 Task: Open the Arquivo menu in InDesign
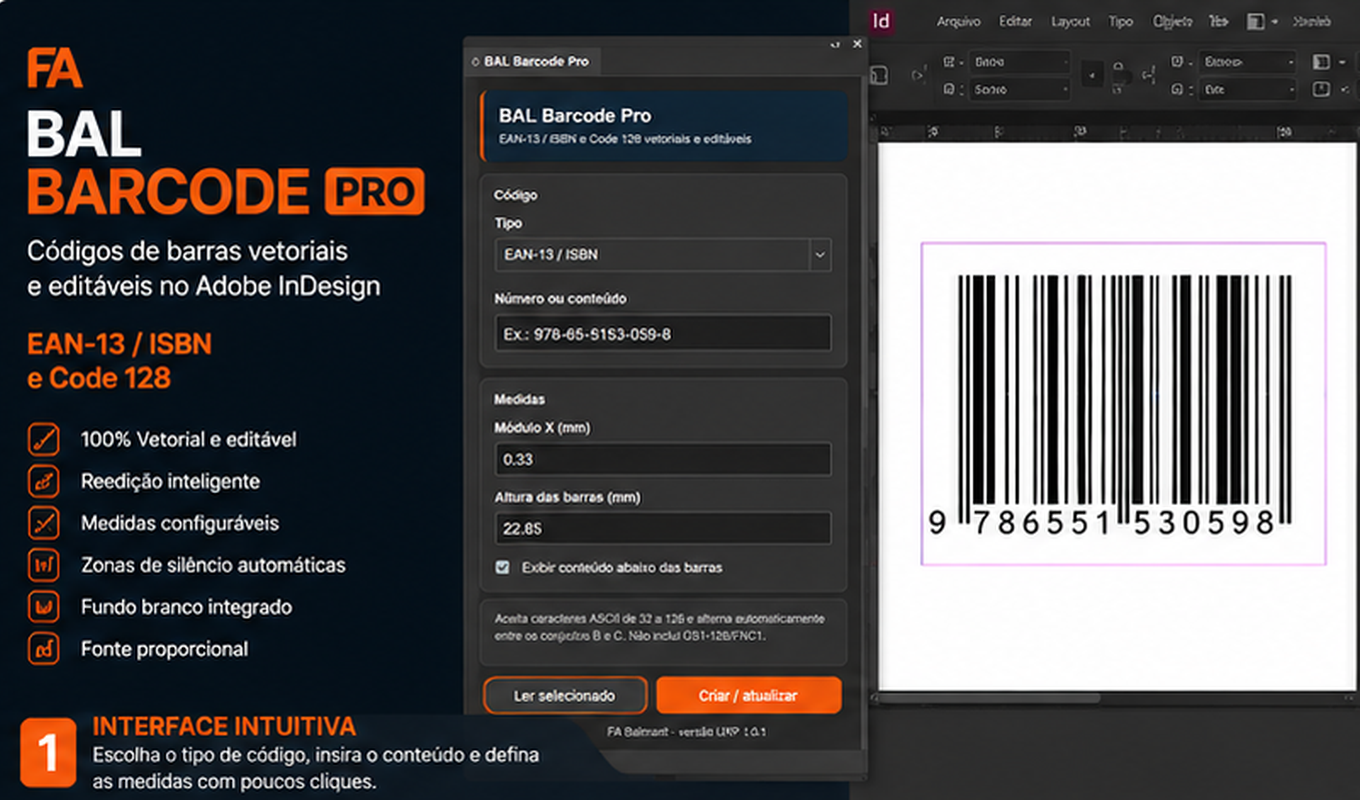[958, 21]
